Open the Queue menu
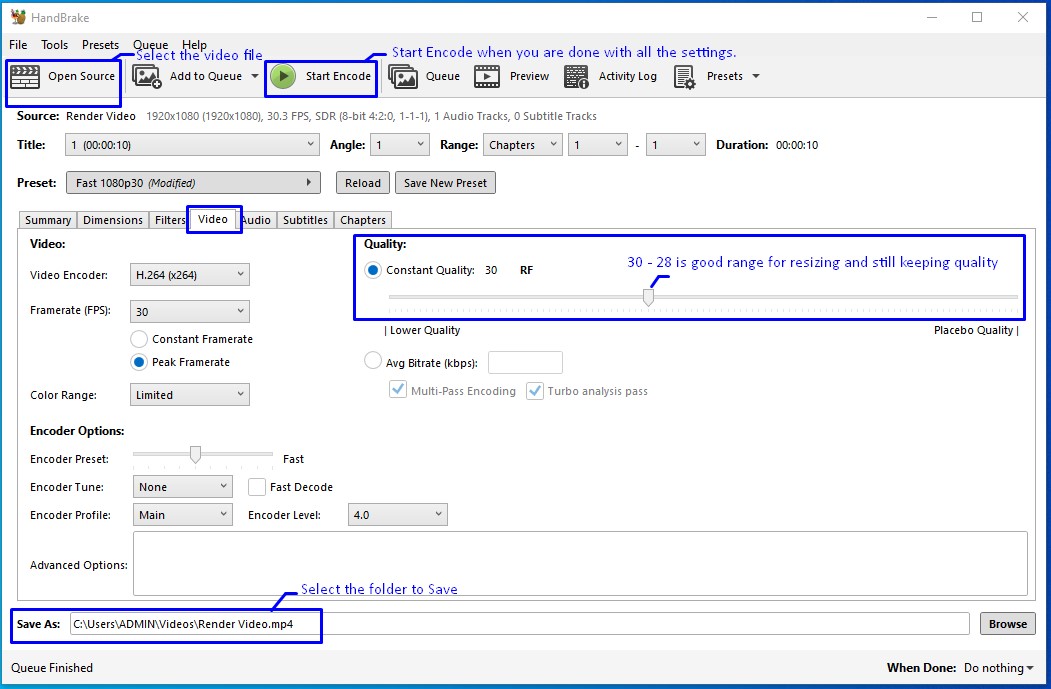 (150, 45)
